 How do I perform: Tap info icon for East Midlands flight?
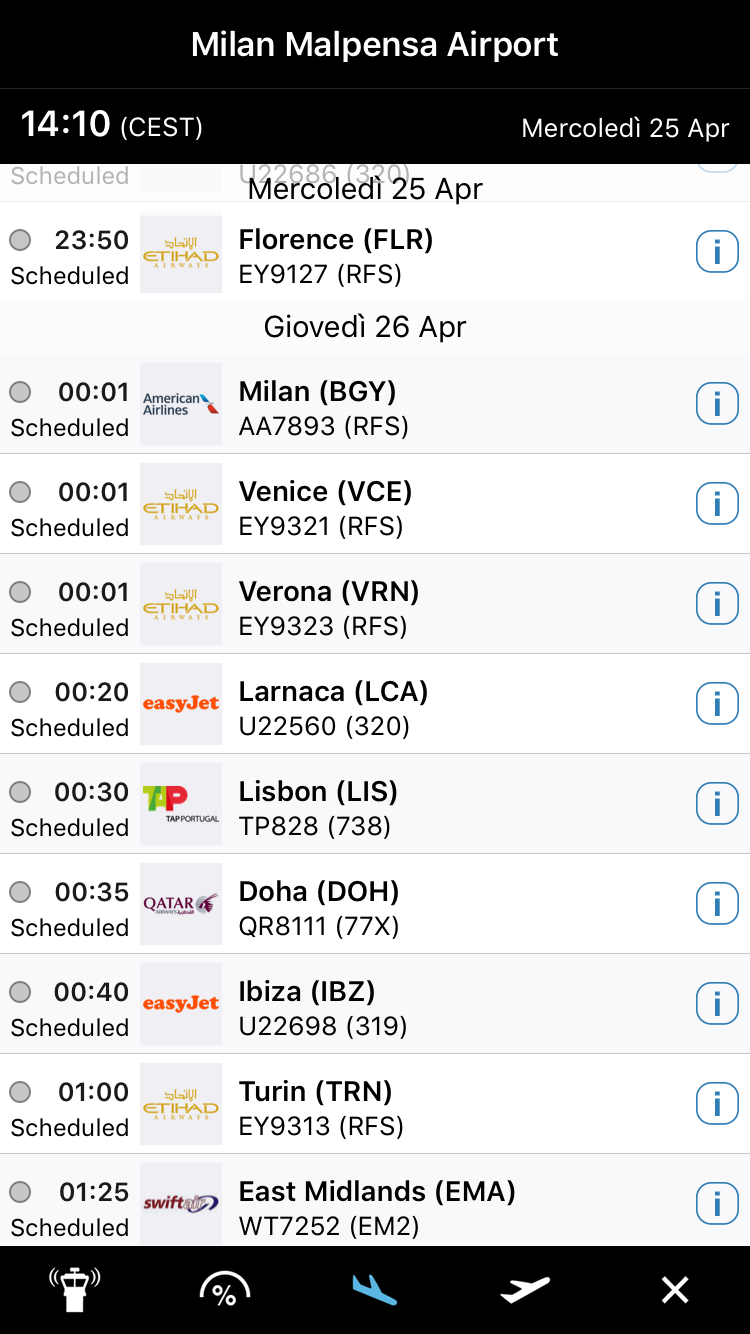[717, 1203]
